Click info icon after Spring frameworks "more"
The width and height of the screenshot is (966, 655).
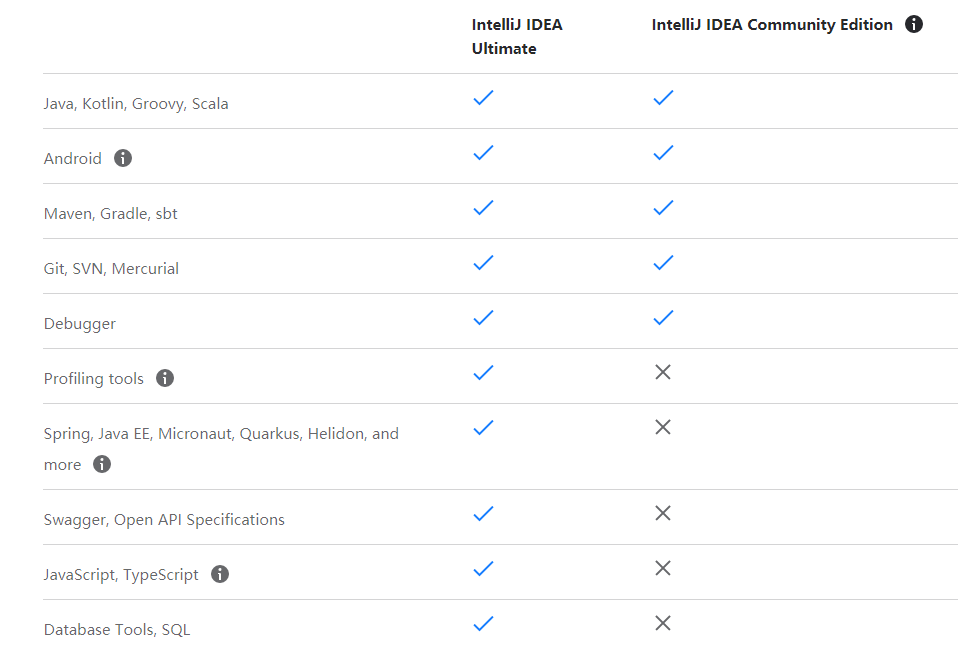pos(102,464)
